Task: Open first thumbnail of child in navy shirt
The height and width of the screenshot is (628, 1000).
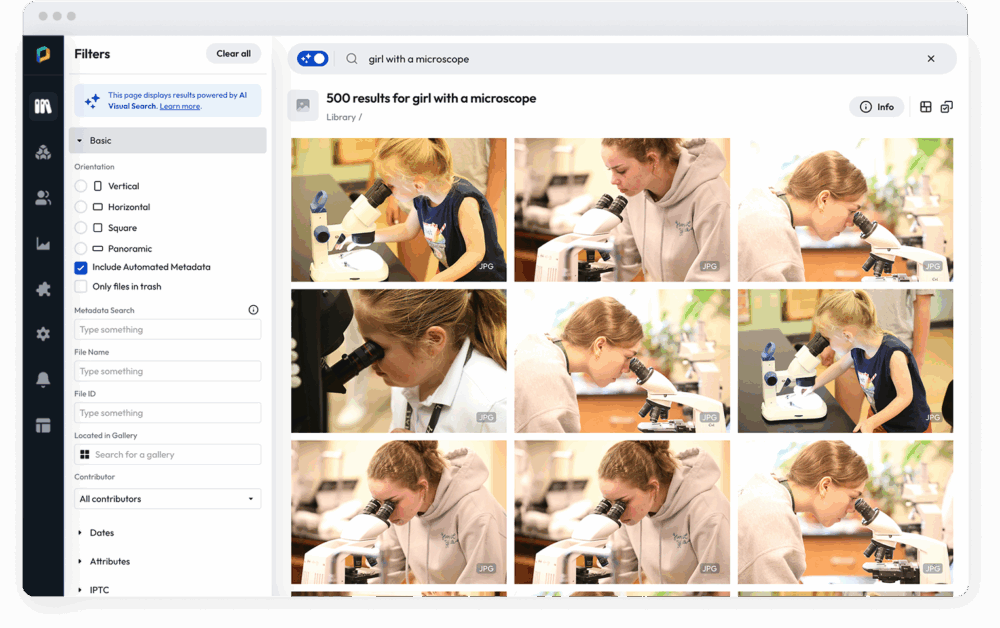Action: 399,210
